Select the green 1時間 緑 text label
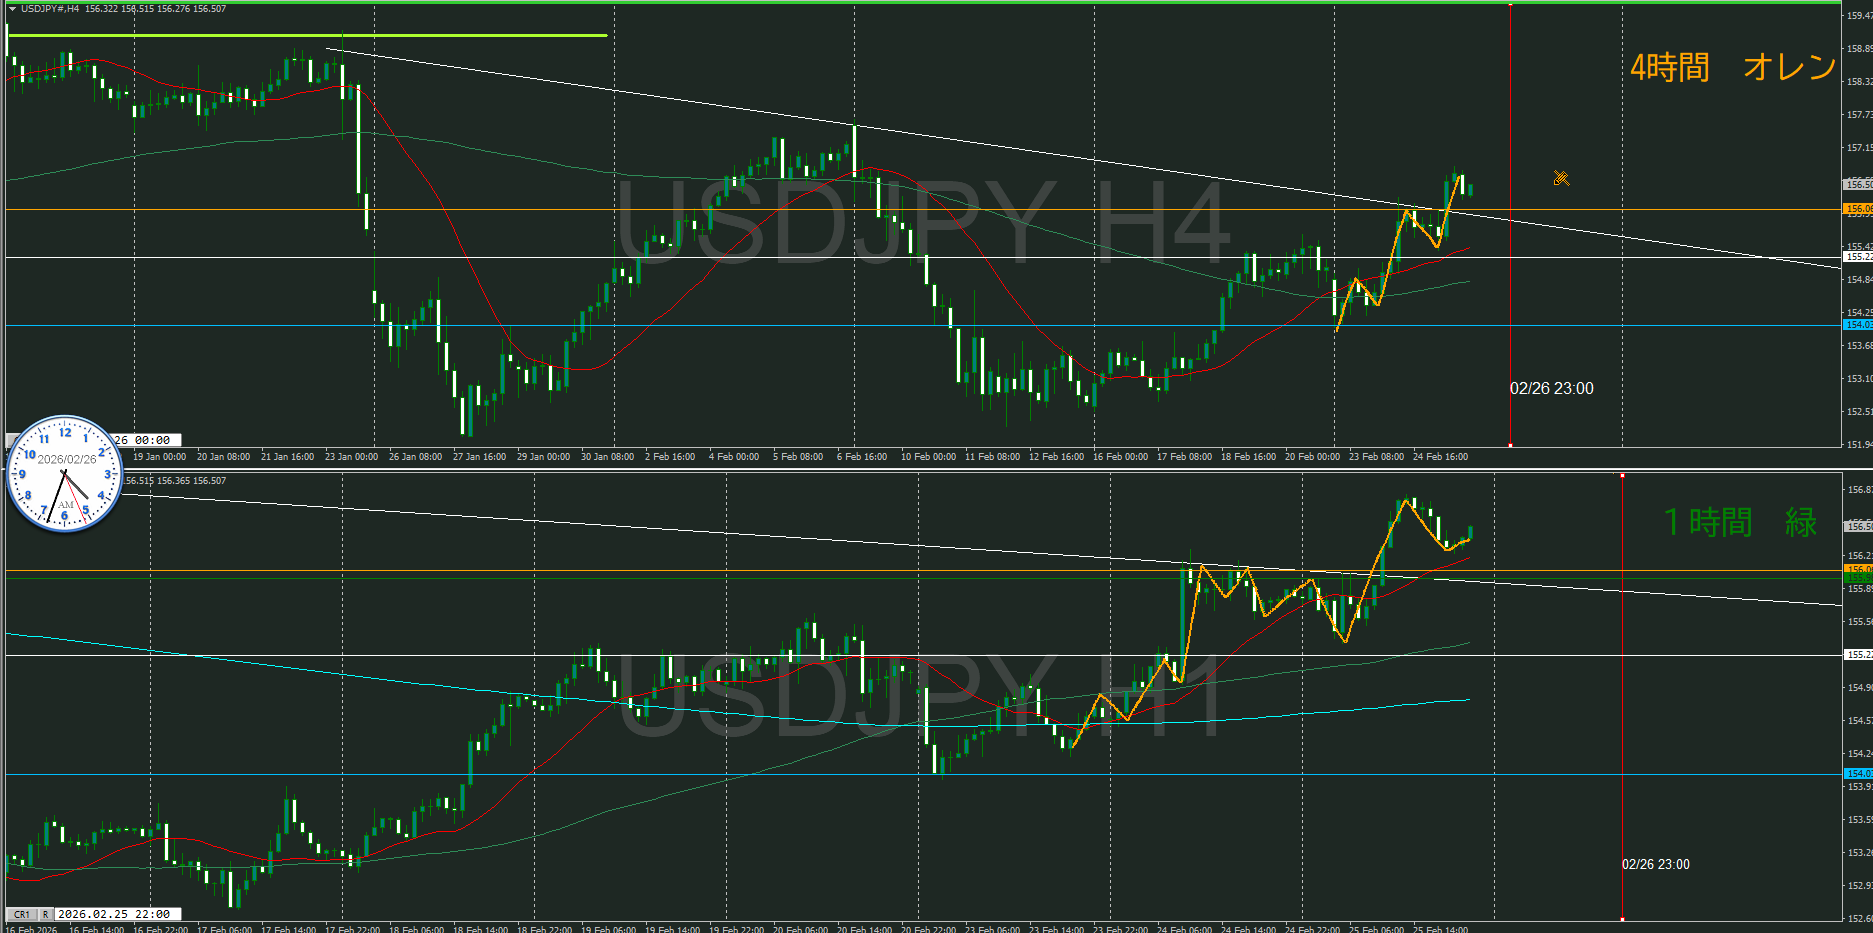 point(1739,522)
